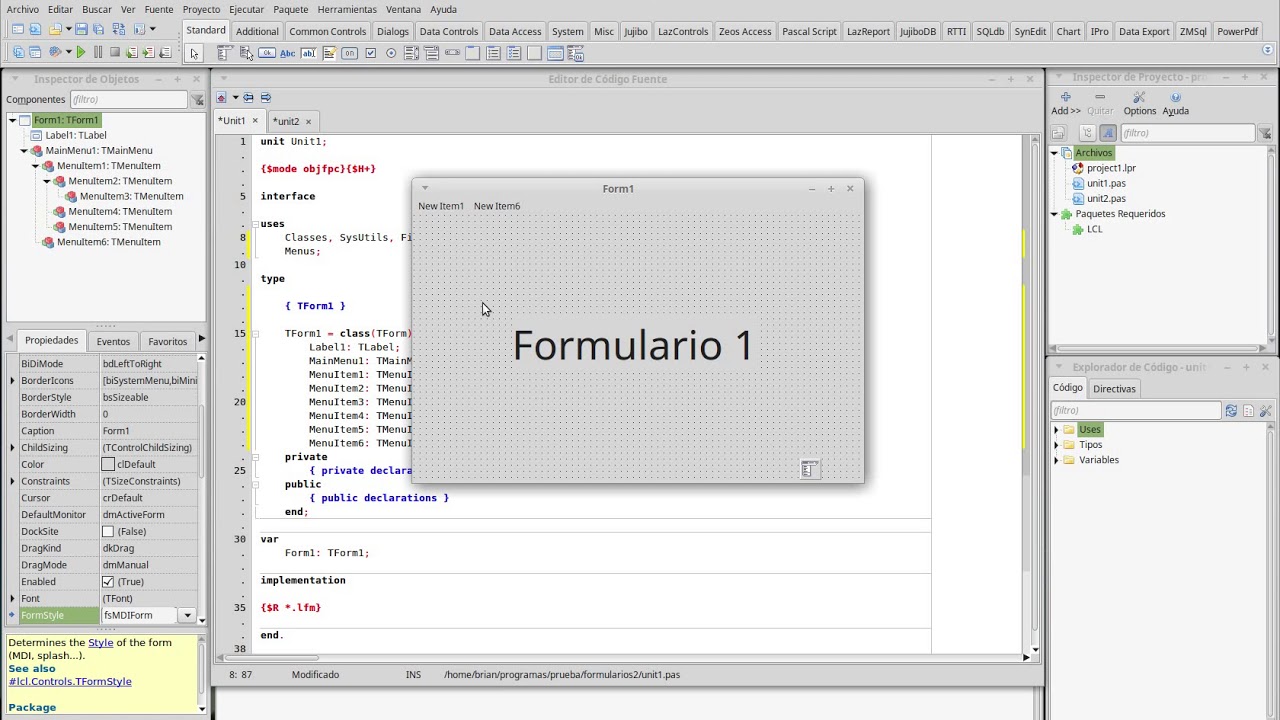1280x720 pixels.
Task: Select the TMemo palette icon
Action: [x=329, y=53]
